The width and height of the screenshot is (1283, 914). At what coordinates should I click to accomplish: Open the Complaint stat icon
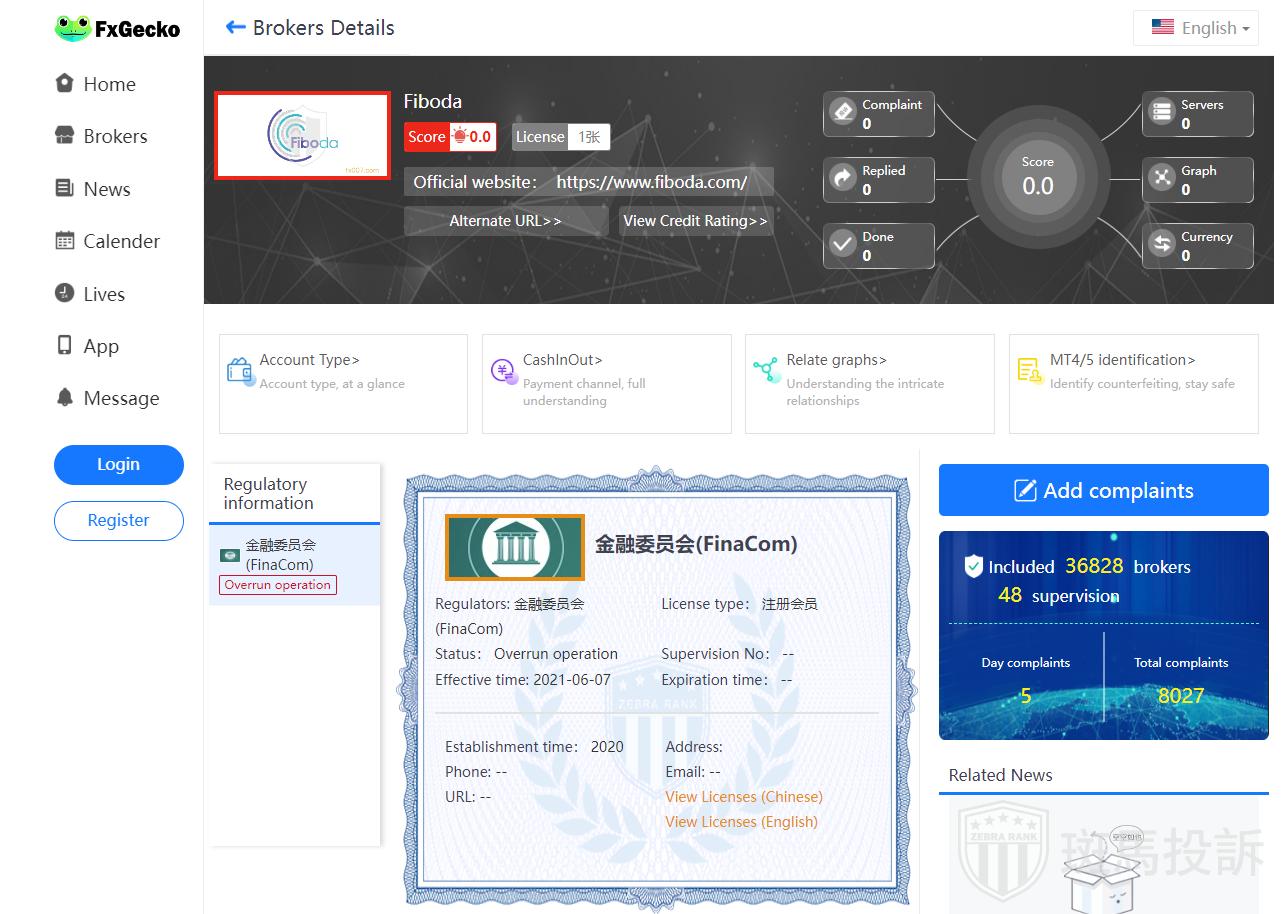point(843,113)
